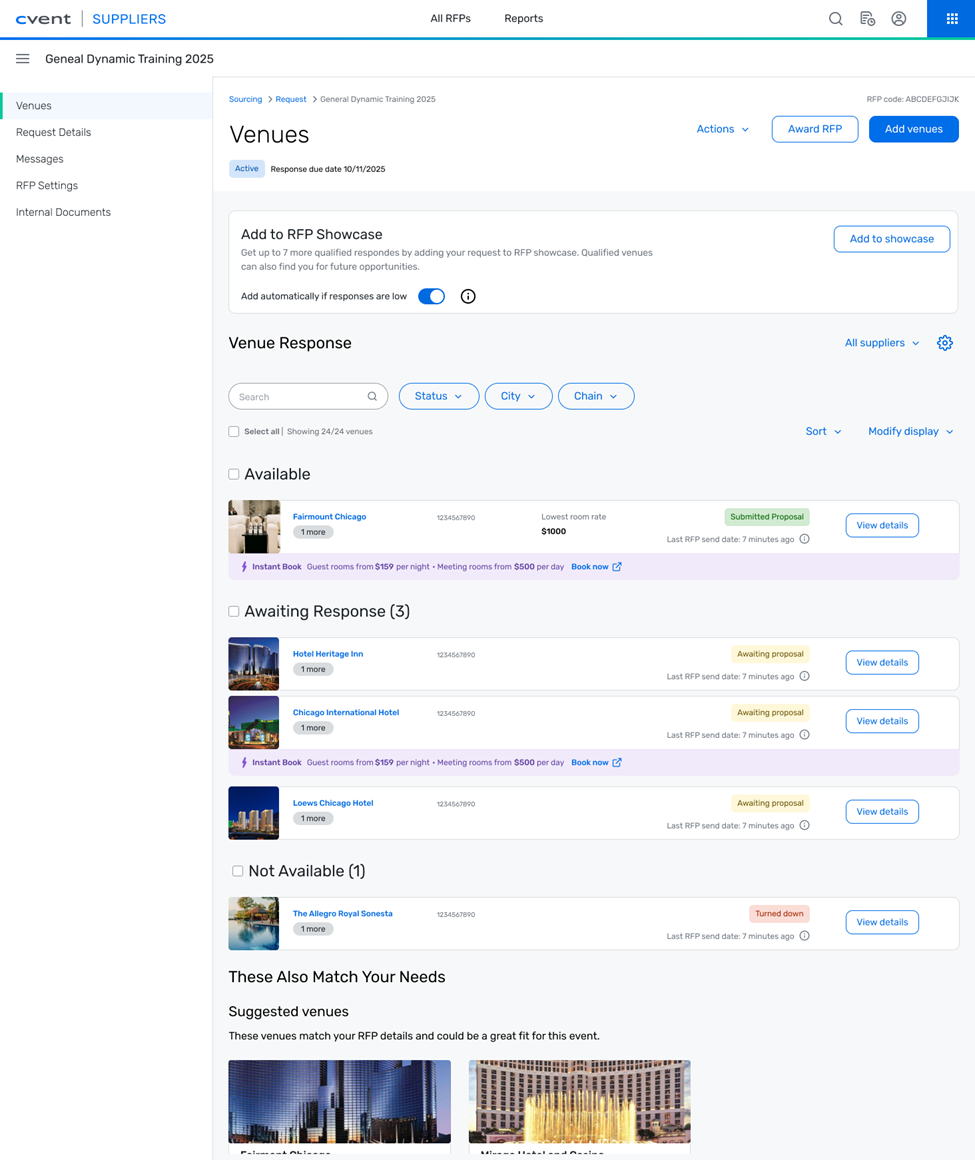
Task: View details for Chicago International Hotel
Action: pos(882,721)
